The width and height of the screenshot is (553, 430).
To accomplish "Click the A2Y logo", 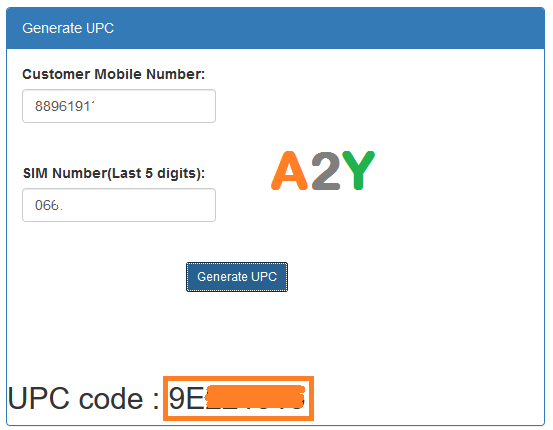I will pos(323,171).
